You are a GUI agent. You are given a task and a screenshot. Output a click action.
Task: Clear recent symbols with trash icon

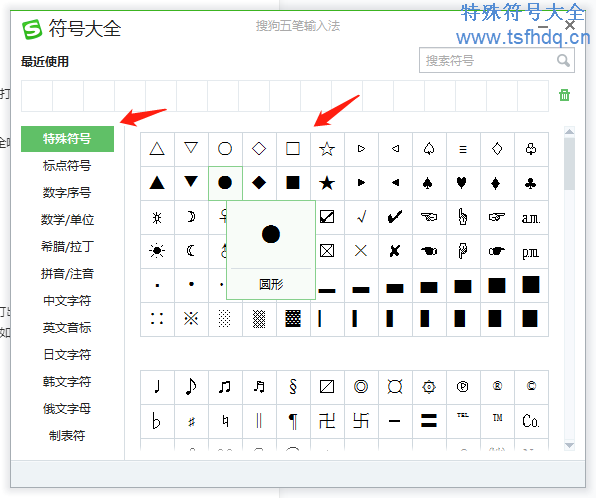point(564,95)
